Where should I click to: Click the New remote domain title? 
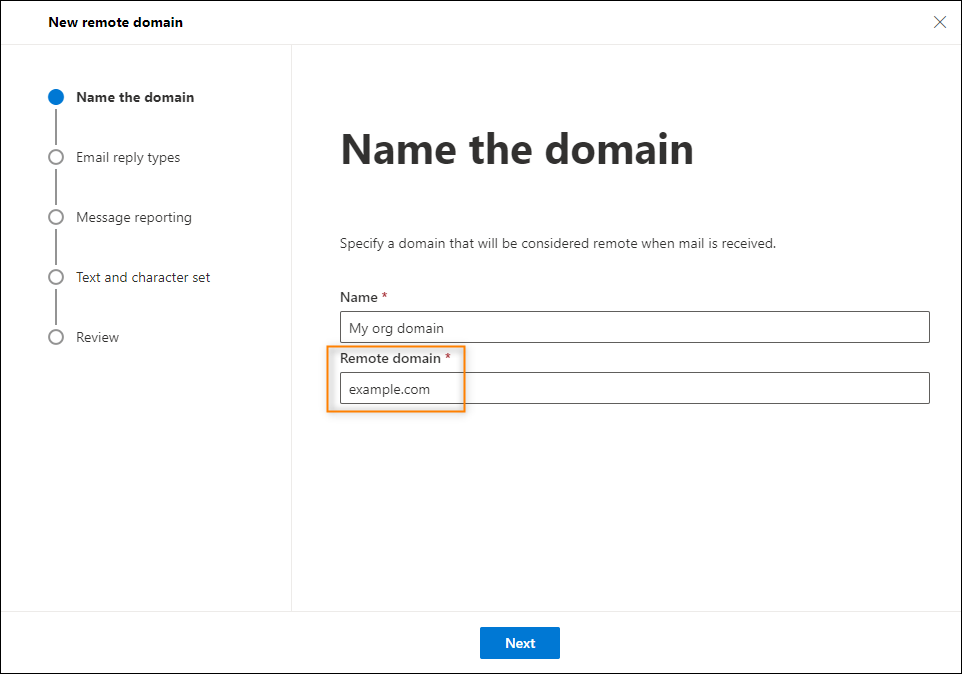pos(115,21)
